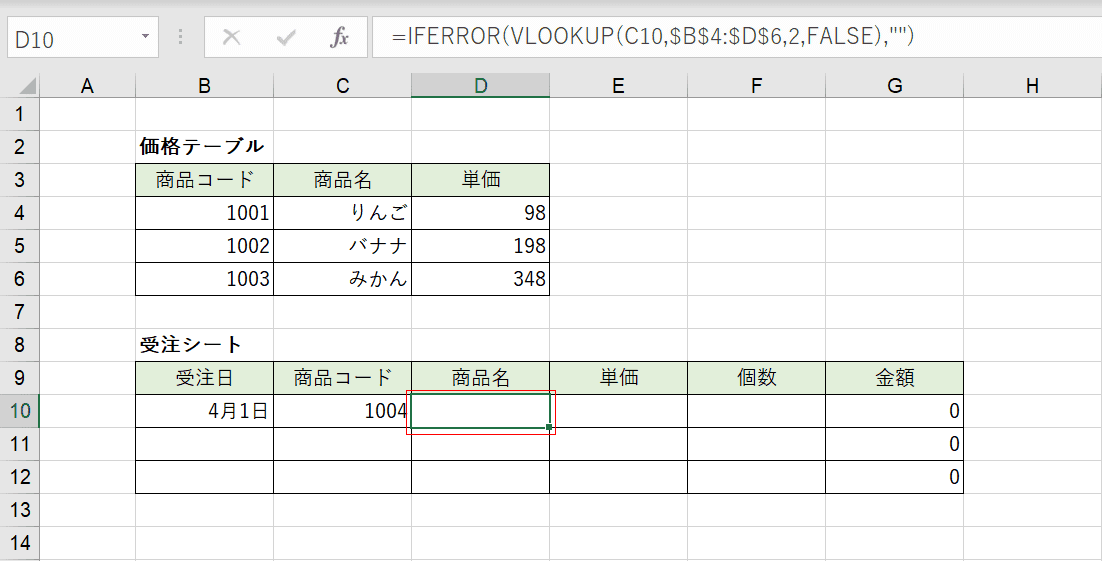Click the 金額 header cell

[x=894, y=378]
